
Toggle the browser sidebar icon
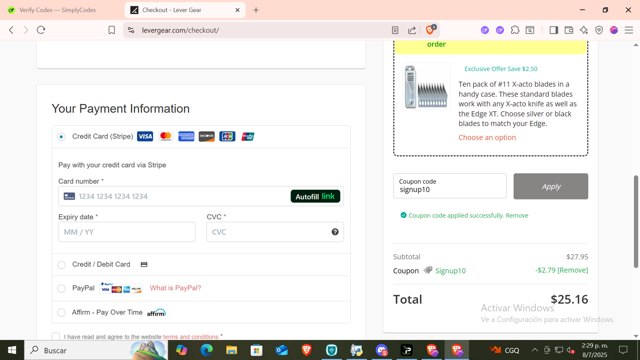pos(553,30)
